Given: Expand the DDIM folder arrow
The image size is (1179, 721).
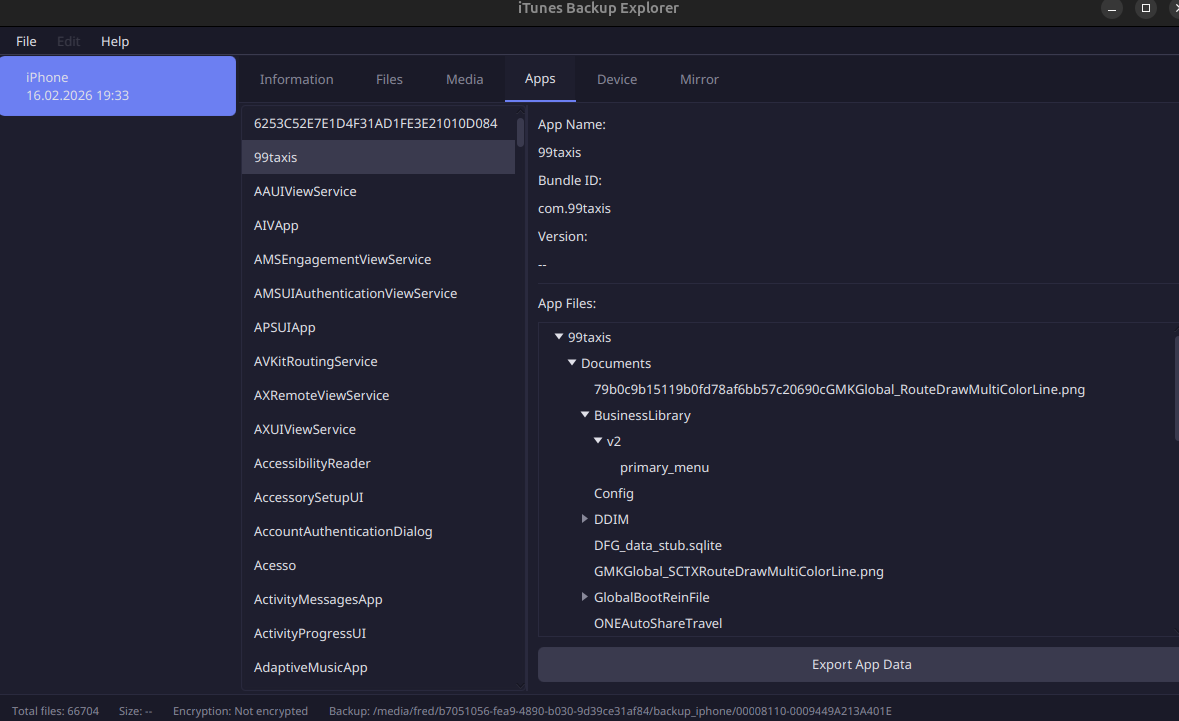Looking at the screenshot, I should tap(584, 519).
